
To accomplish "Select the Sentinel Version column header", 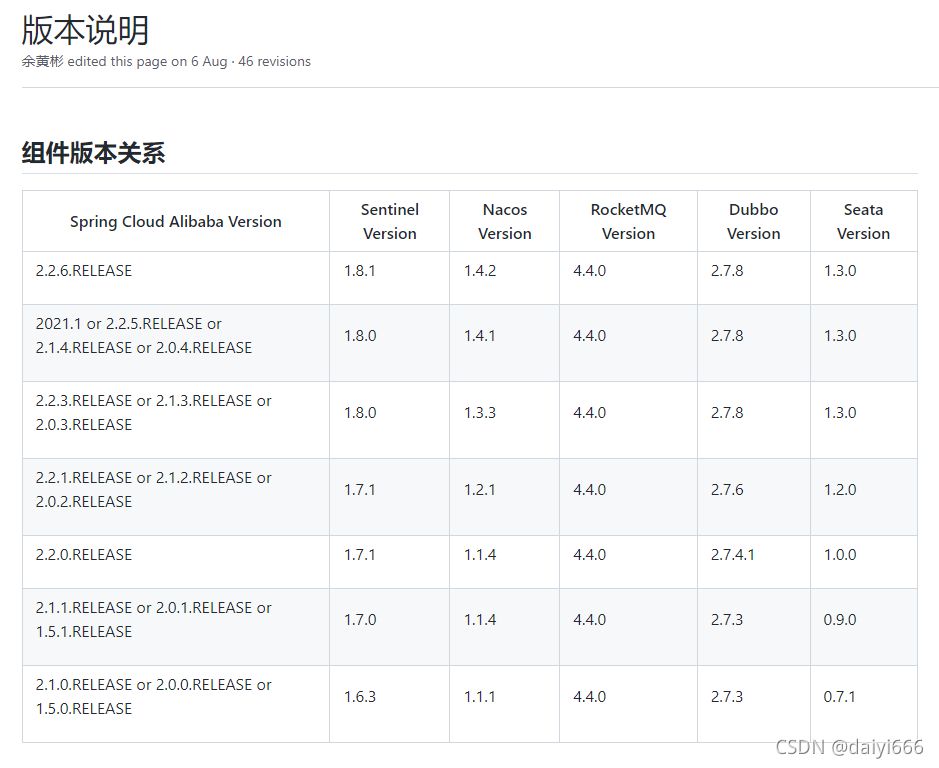I will [389, 222].
